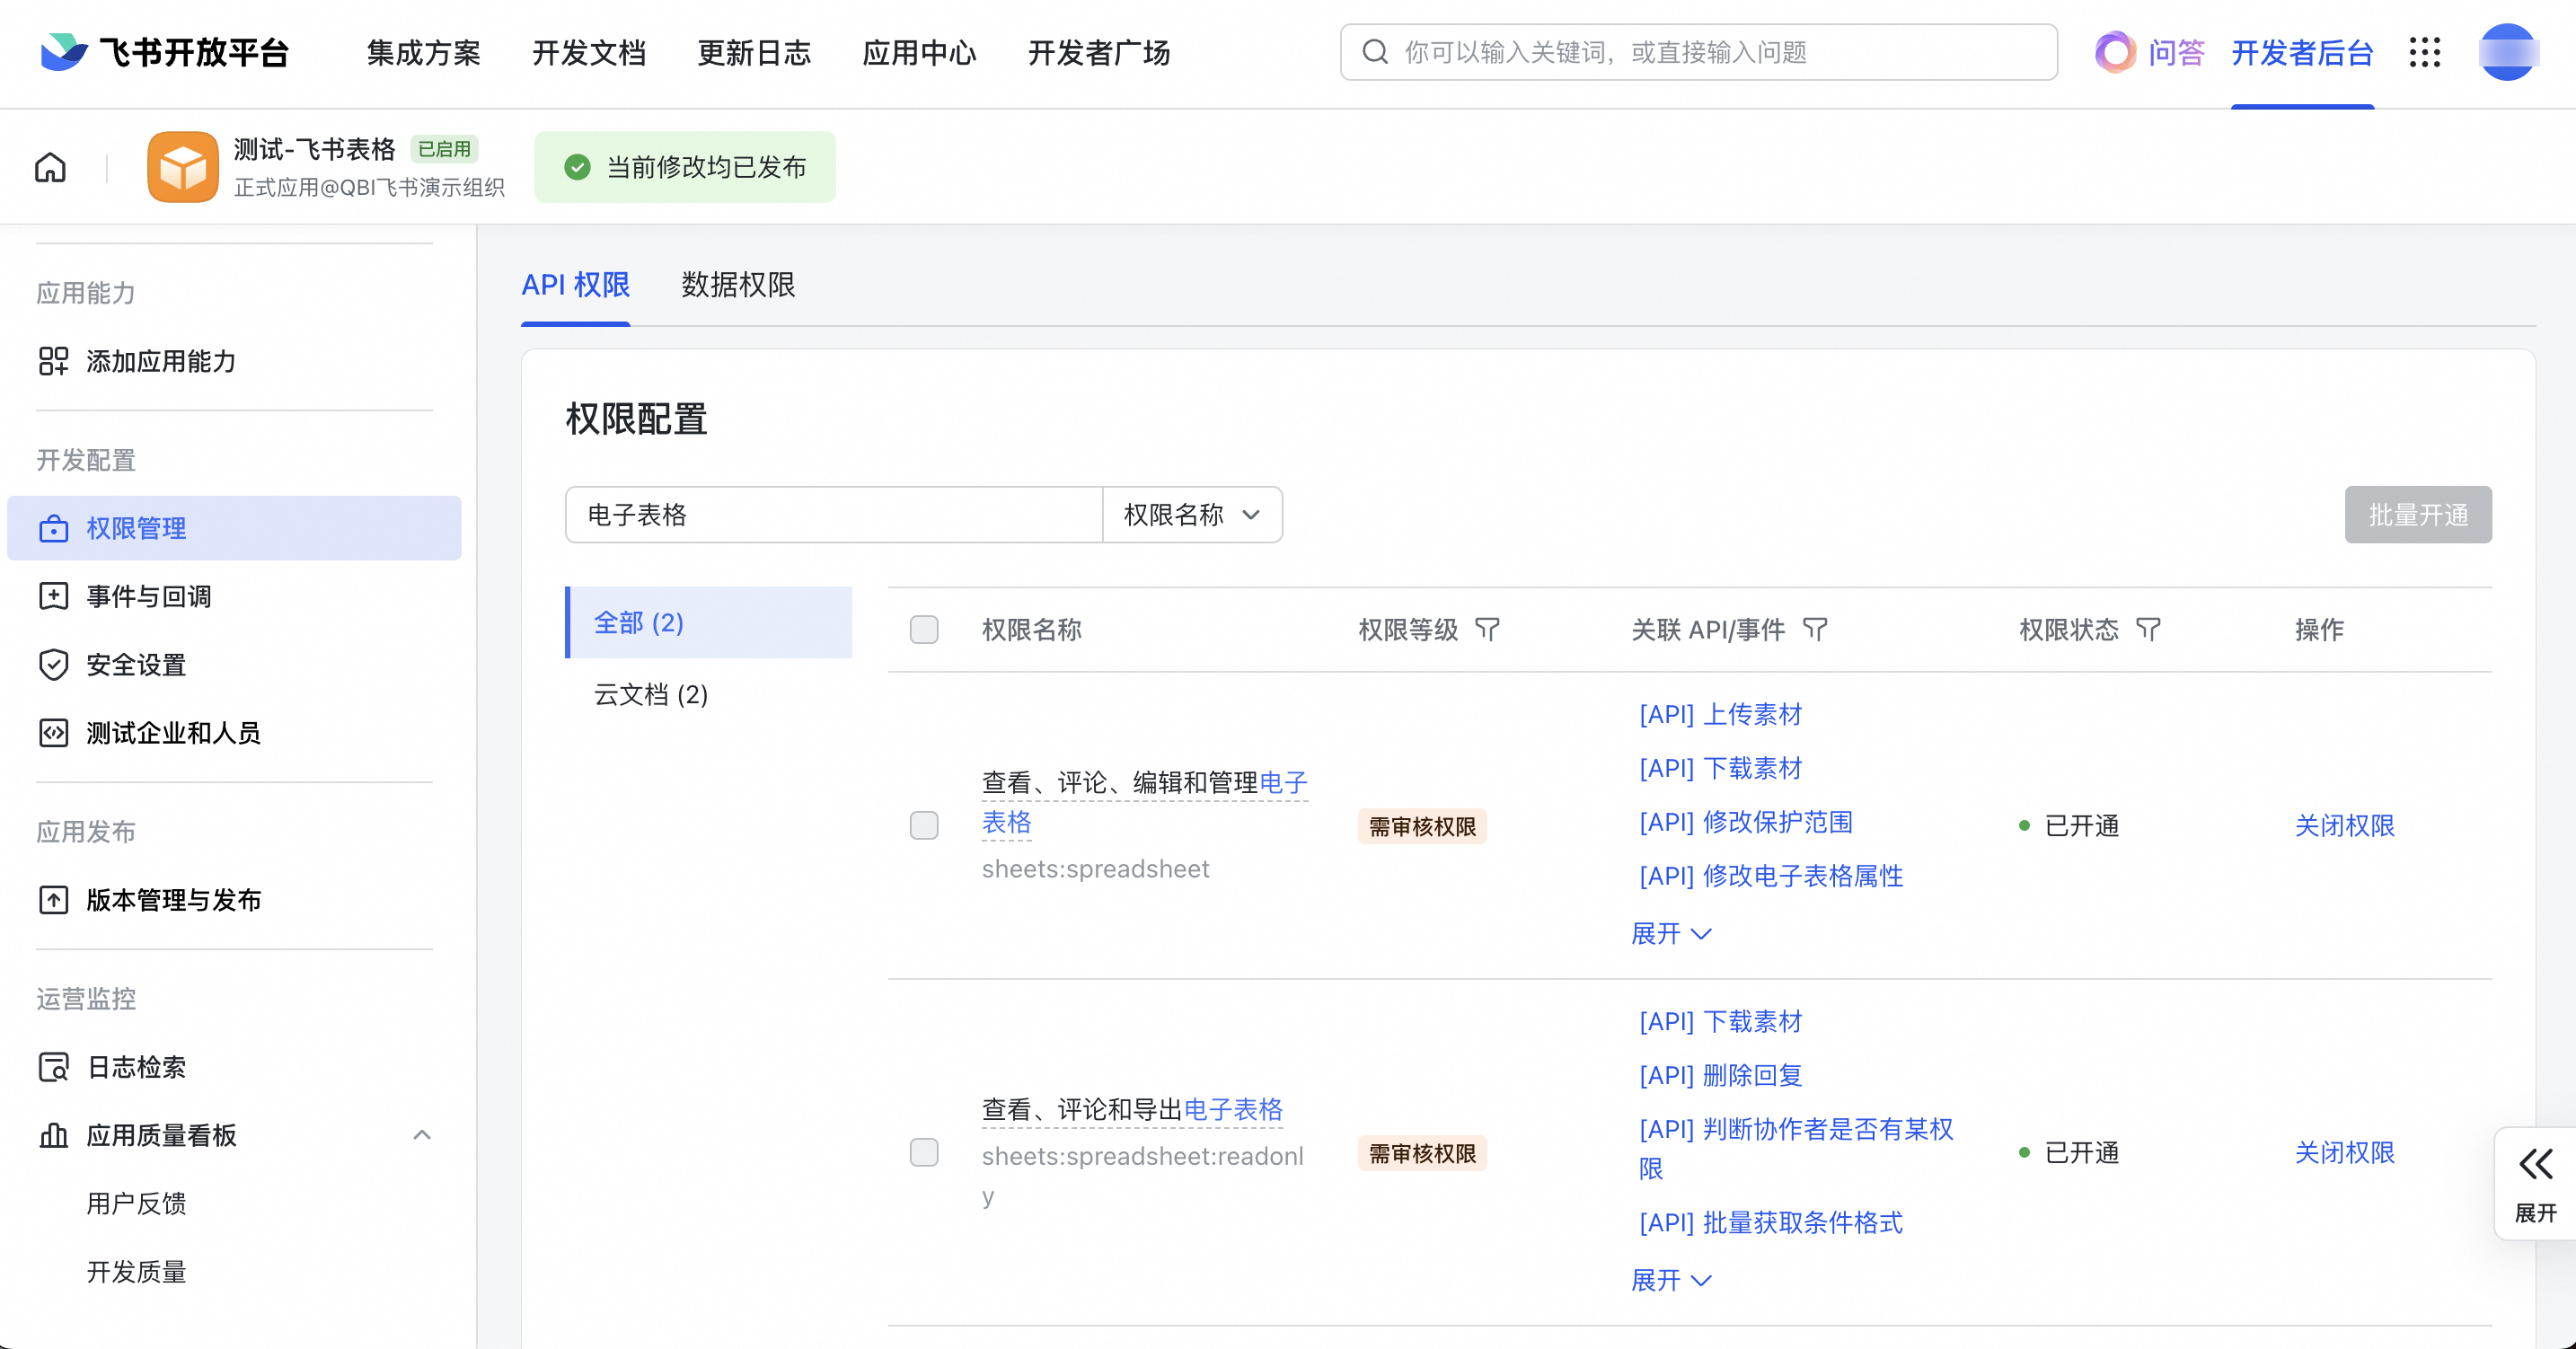Open the [API] 批量获取条件格式 link
The image size is (2576, 1349).
[1771, 1222]
